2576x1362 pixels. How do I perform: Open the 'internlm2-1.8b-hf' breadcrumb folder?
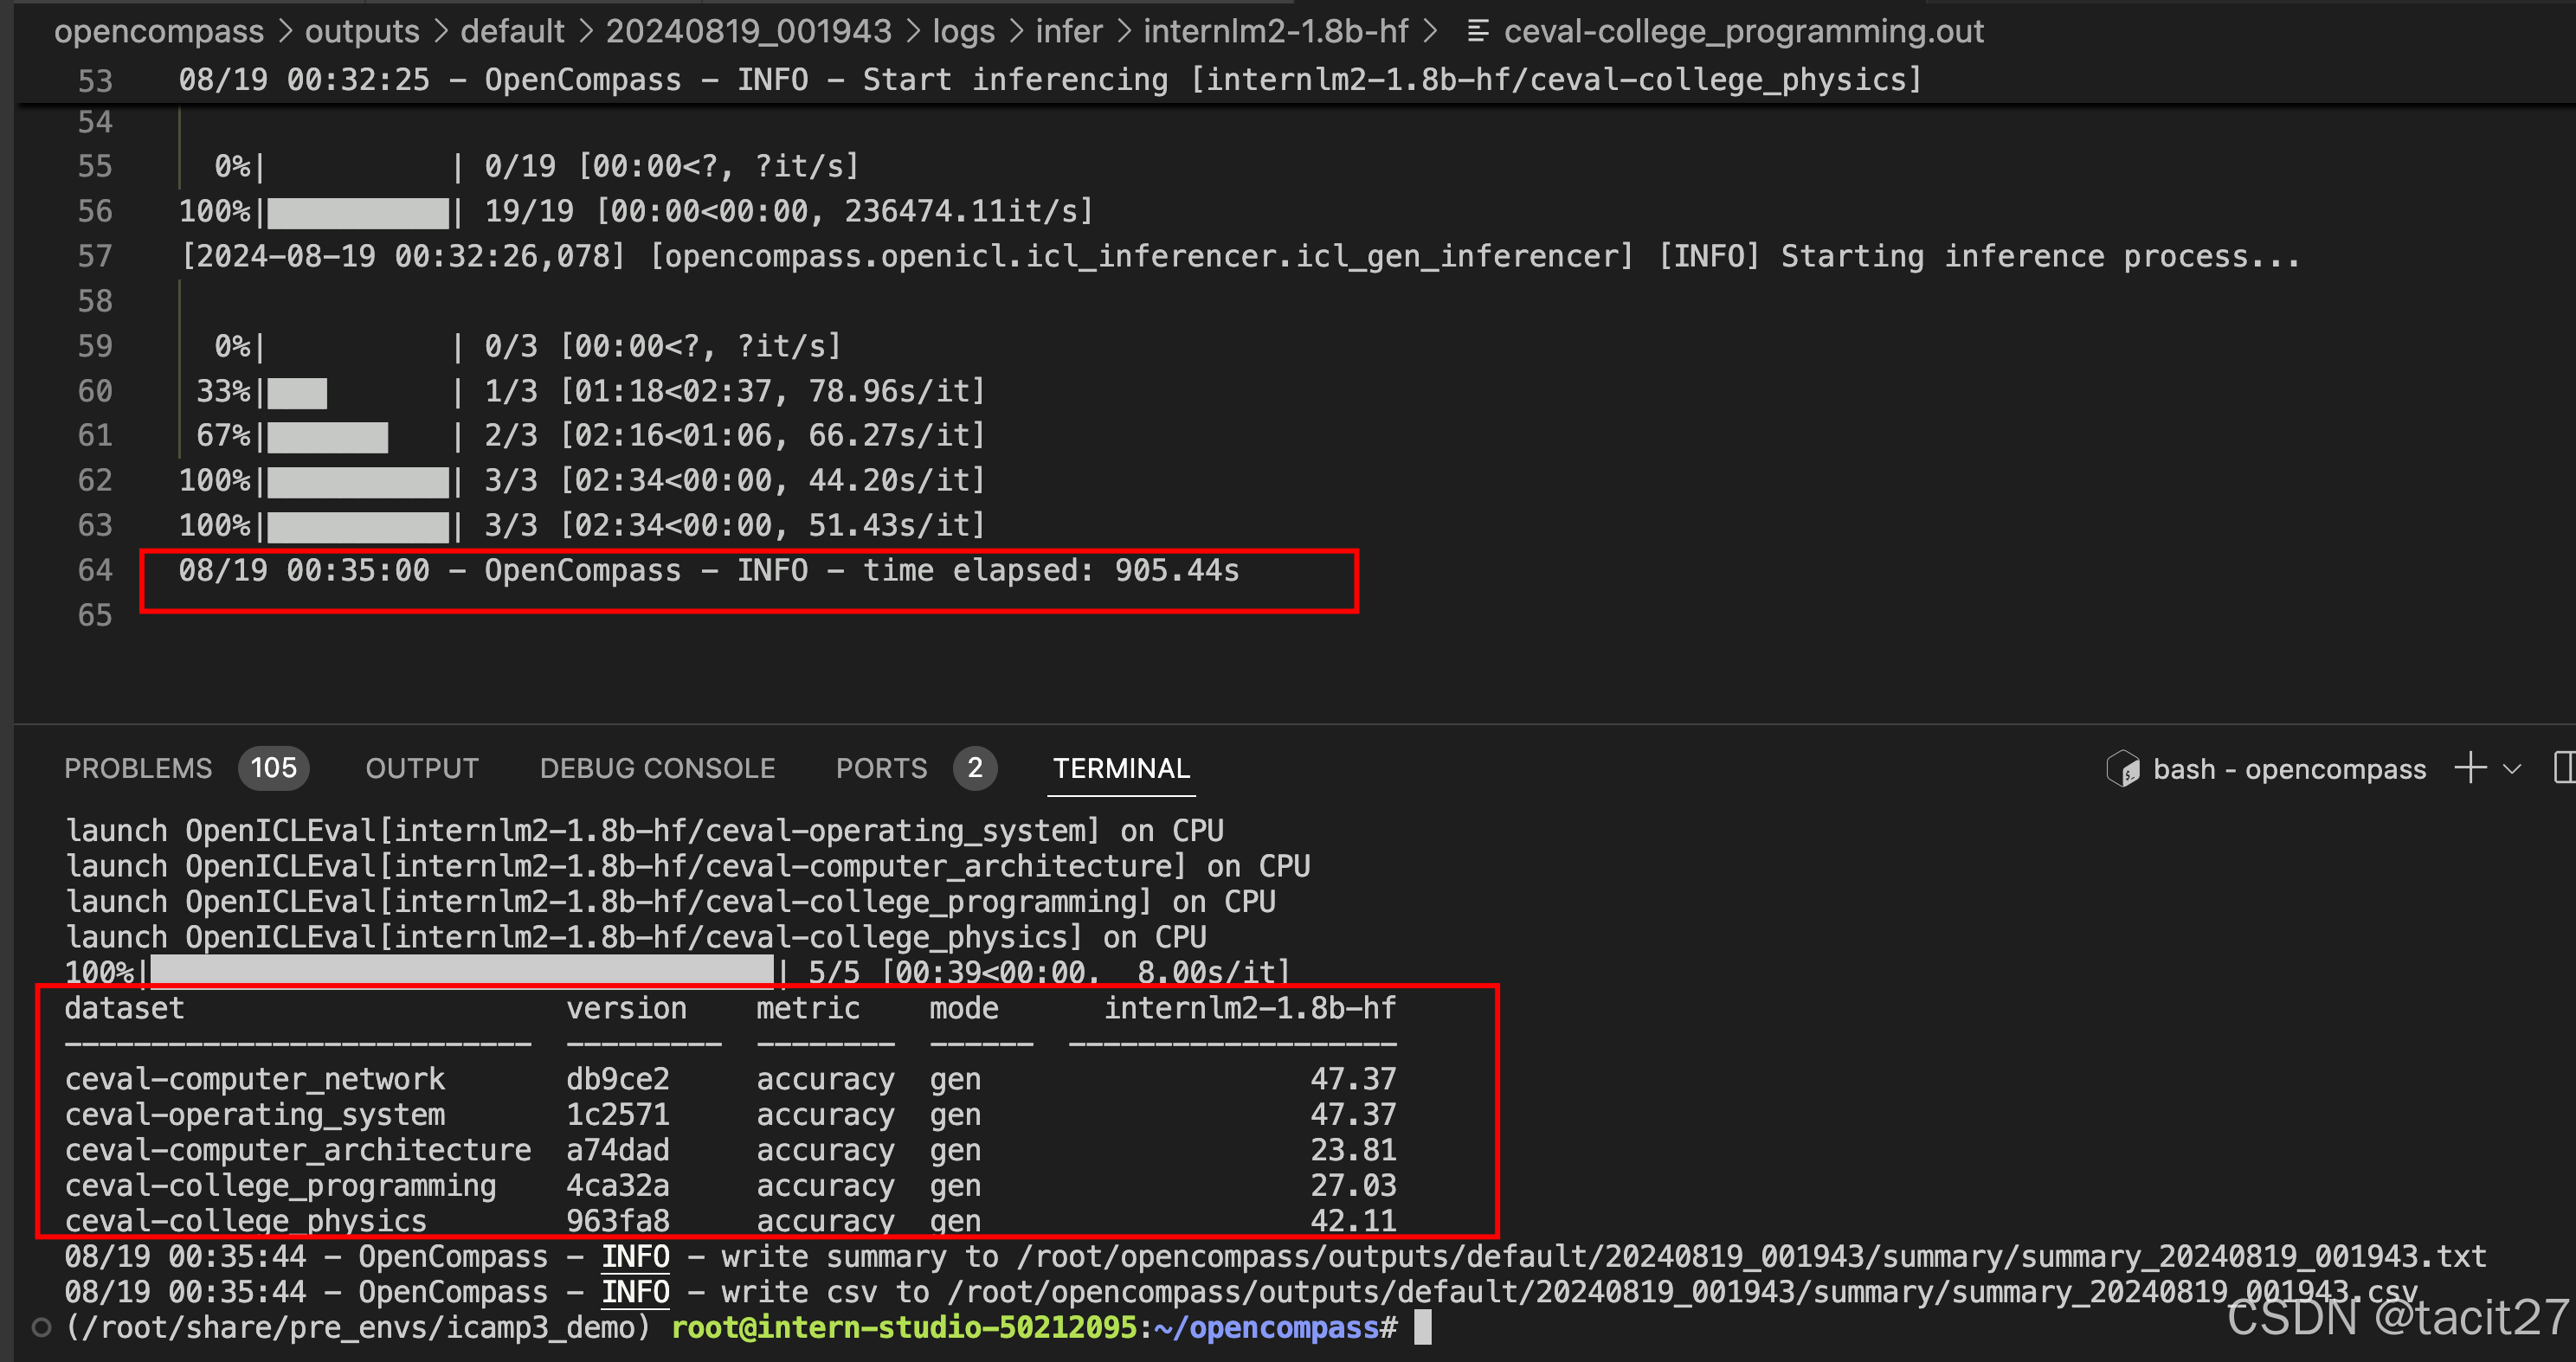coord(1275,31)
